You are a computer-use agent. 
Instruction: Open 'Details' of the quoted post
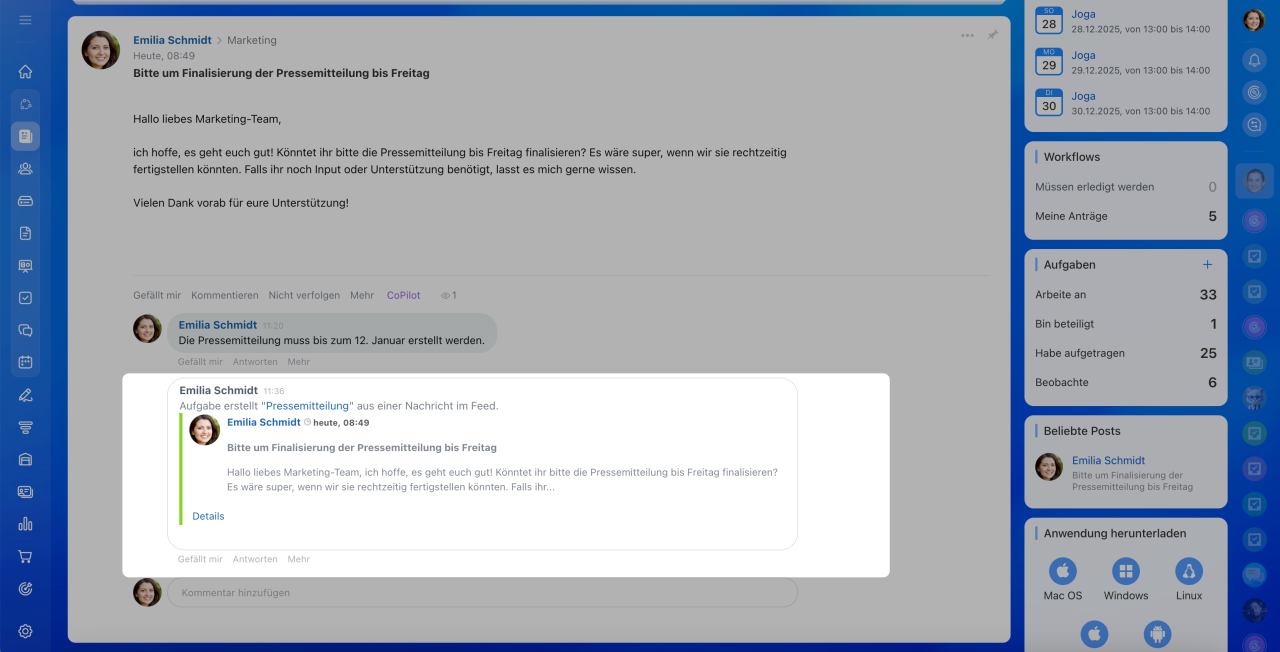pos(208,516)
